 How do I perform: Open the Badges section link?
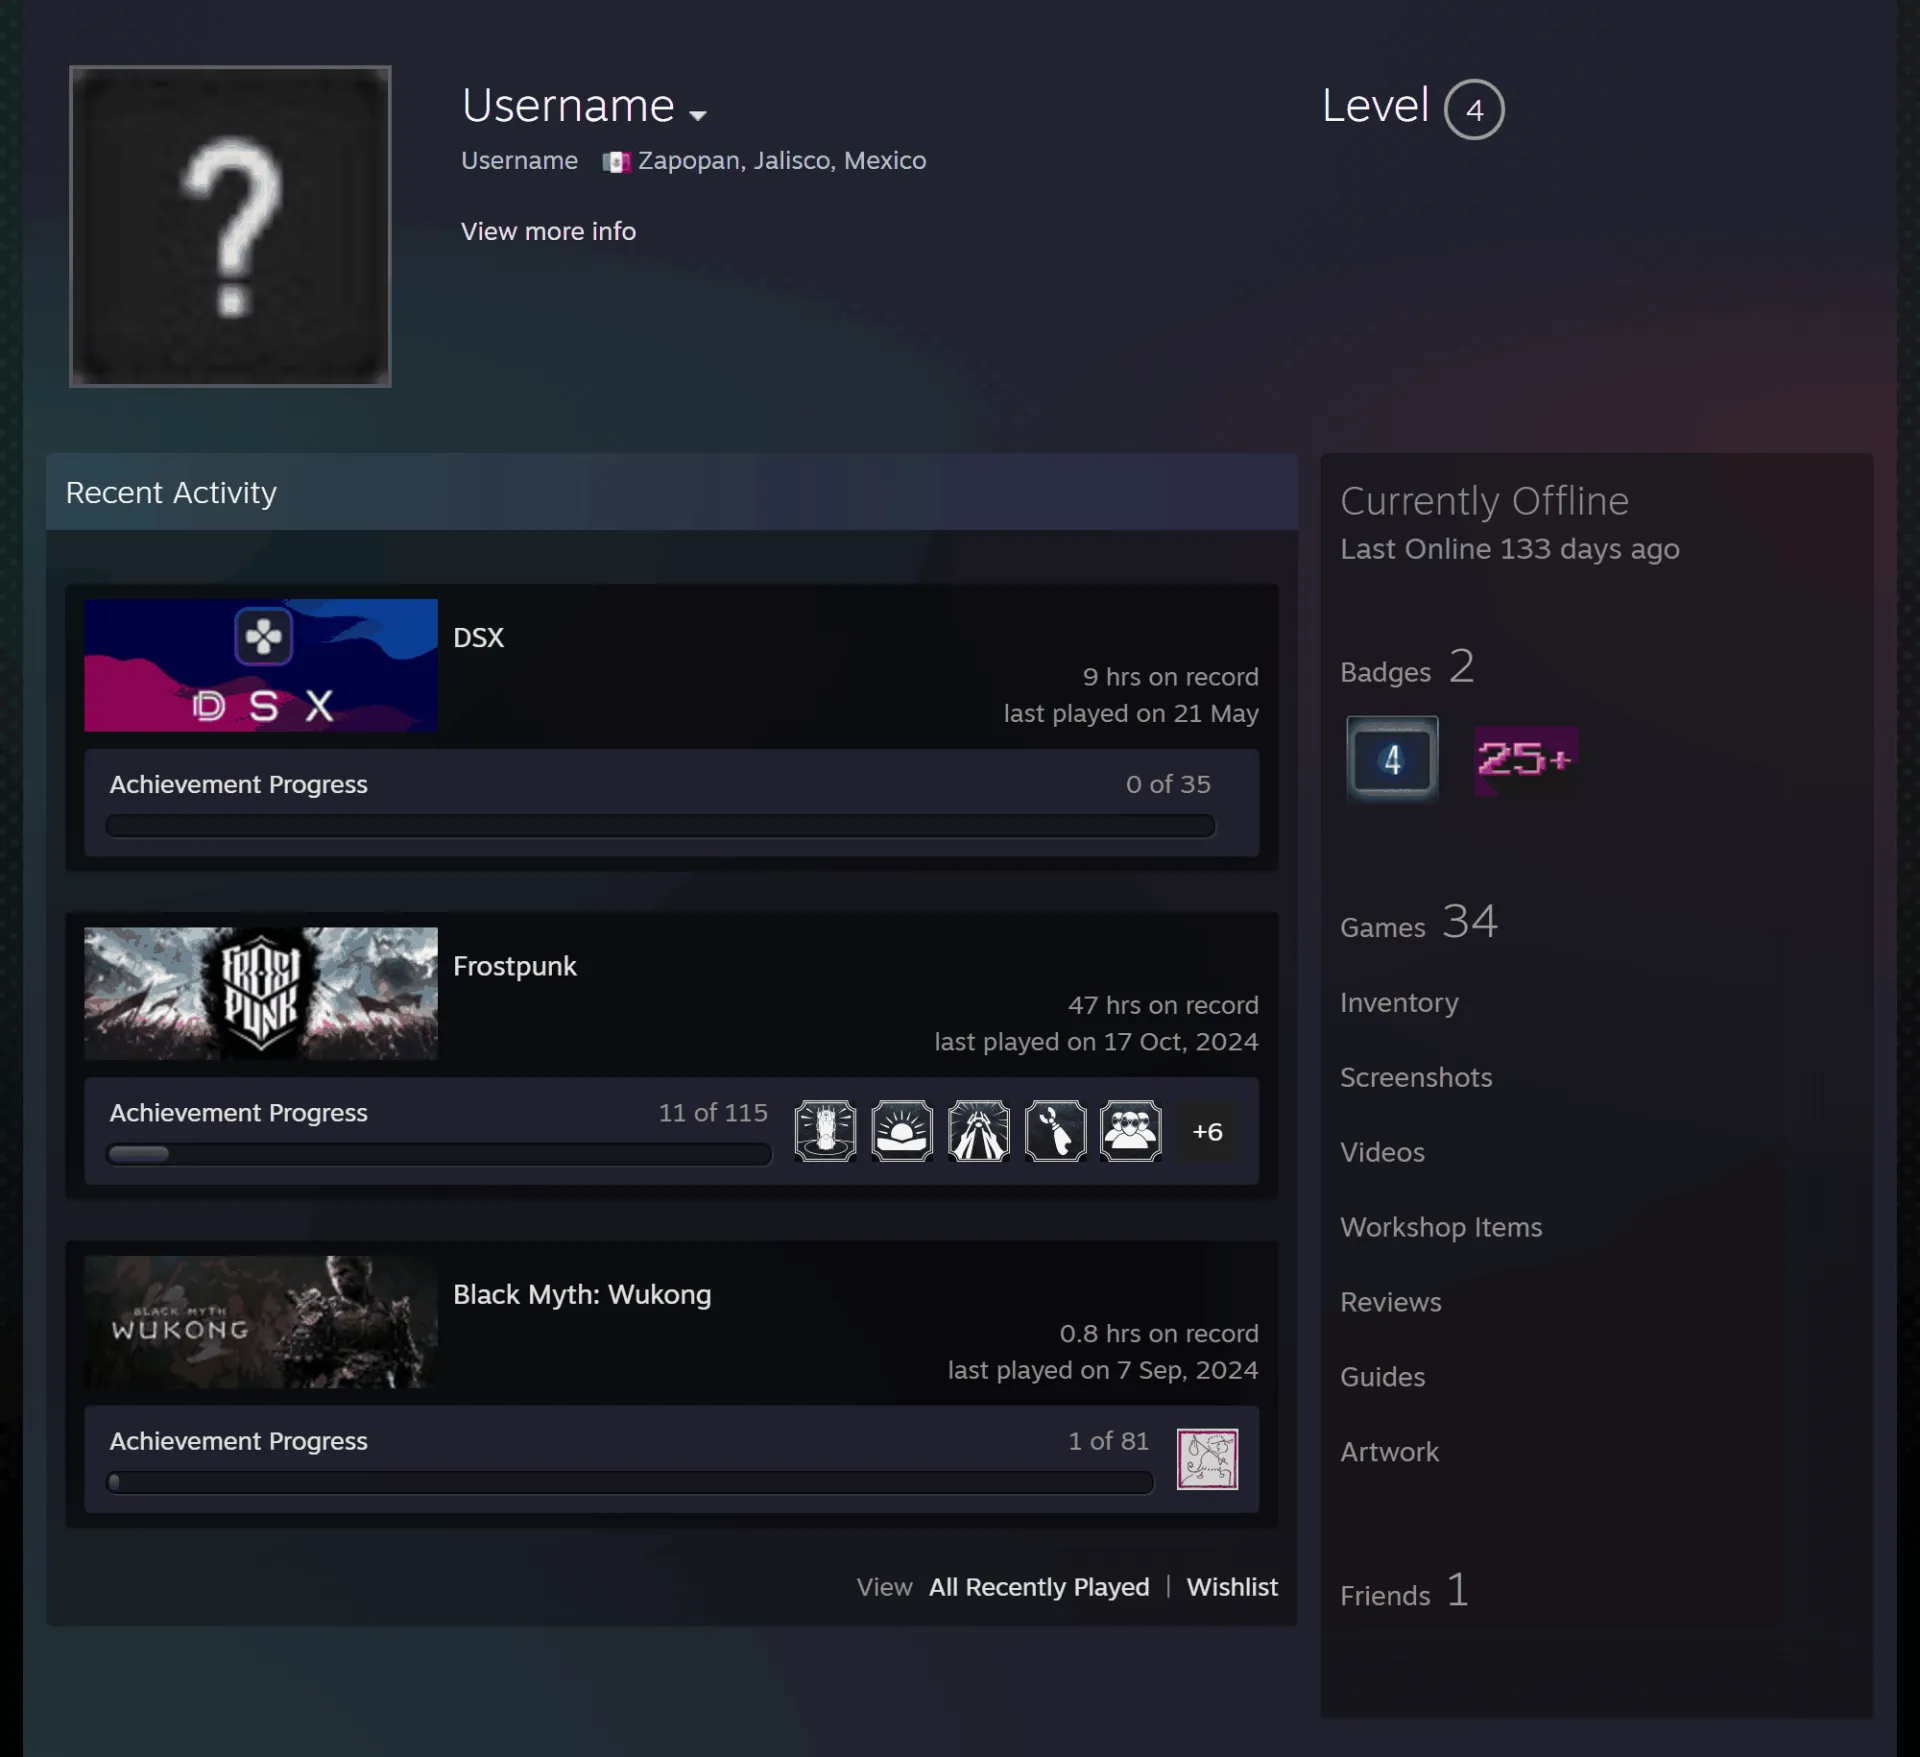tap(1406, 668)
